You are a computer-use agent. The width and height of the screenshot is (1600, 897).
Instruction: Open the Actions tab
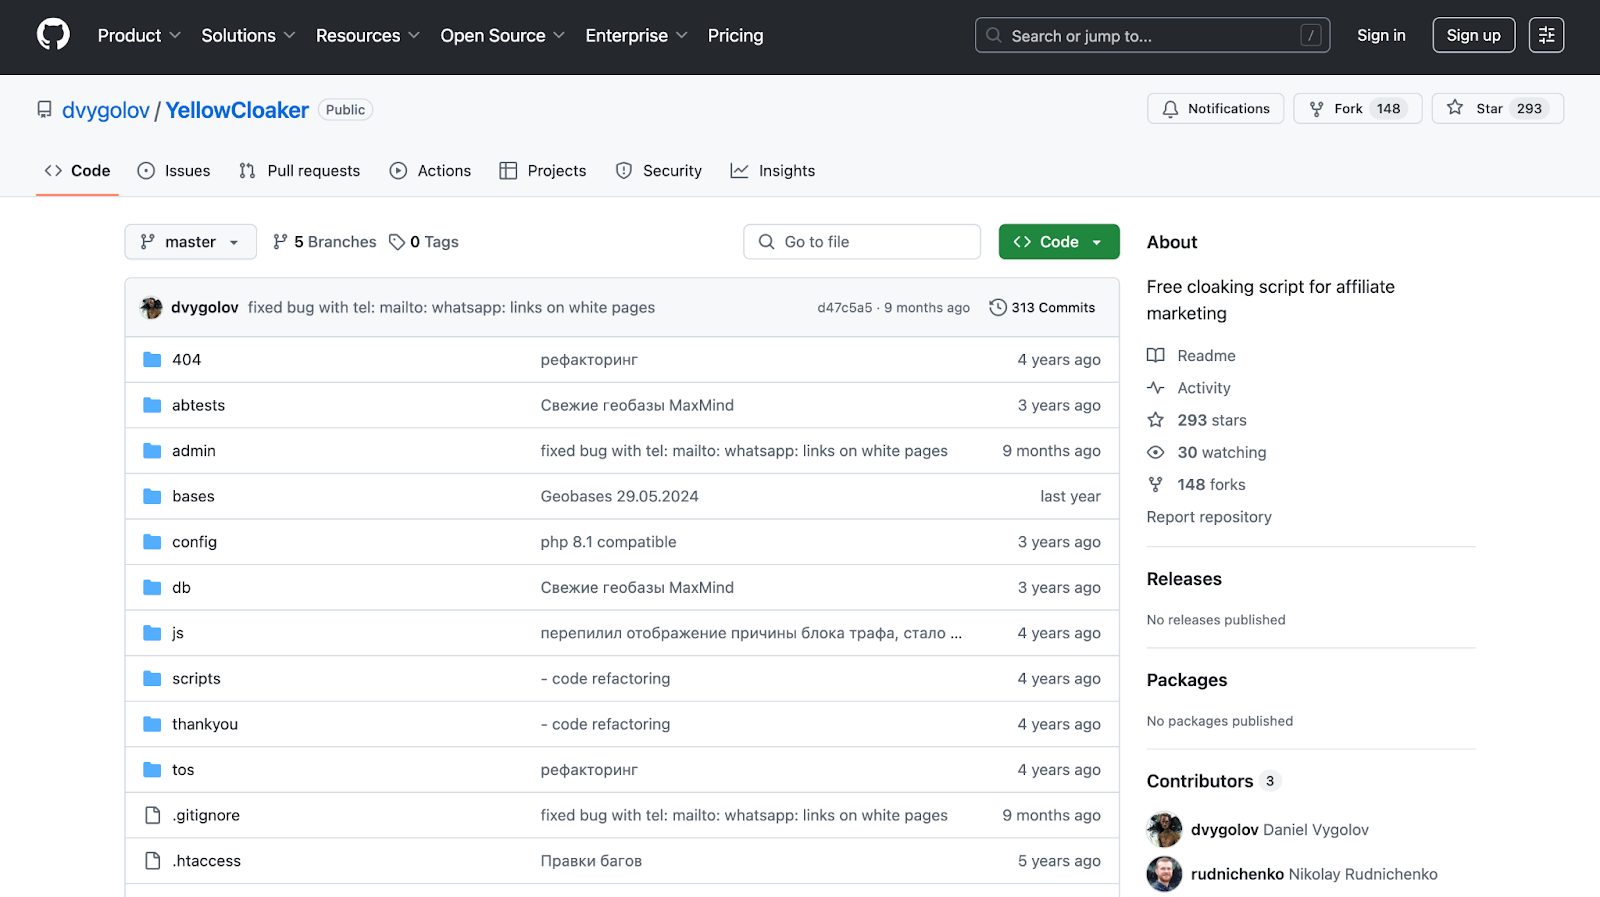[430, 171]
